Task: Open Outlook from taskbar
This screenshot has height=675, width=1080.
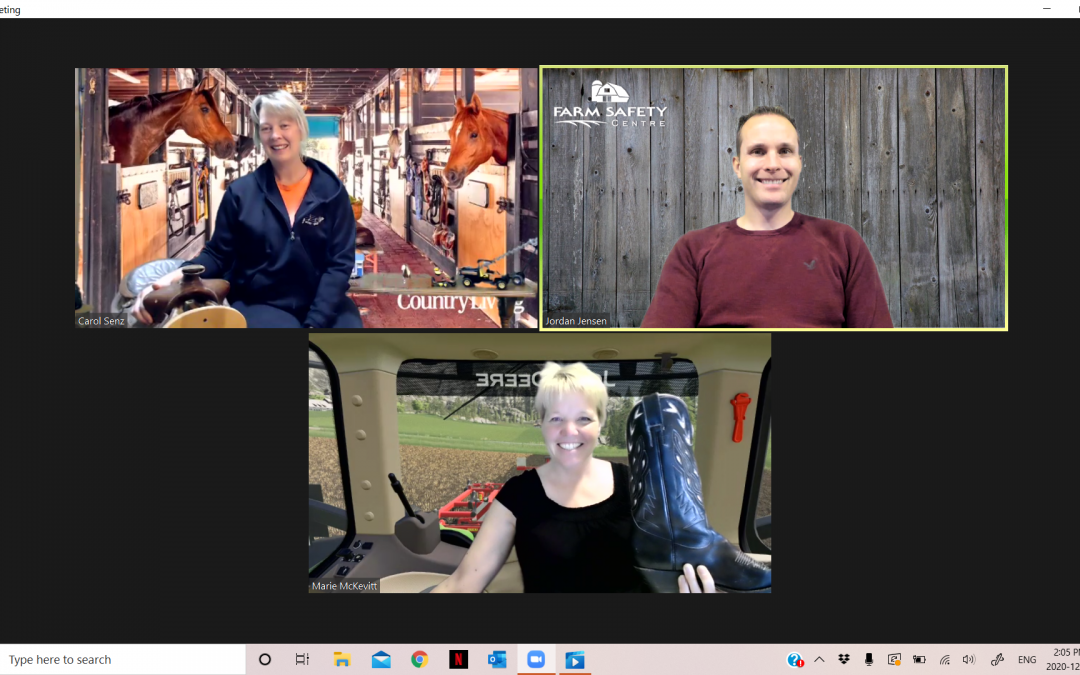Action: click(x=497, y=660)
